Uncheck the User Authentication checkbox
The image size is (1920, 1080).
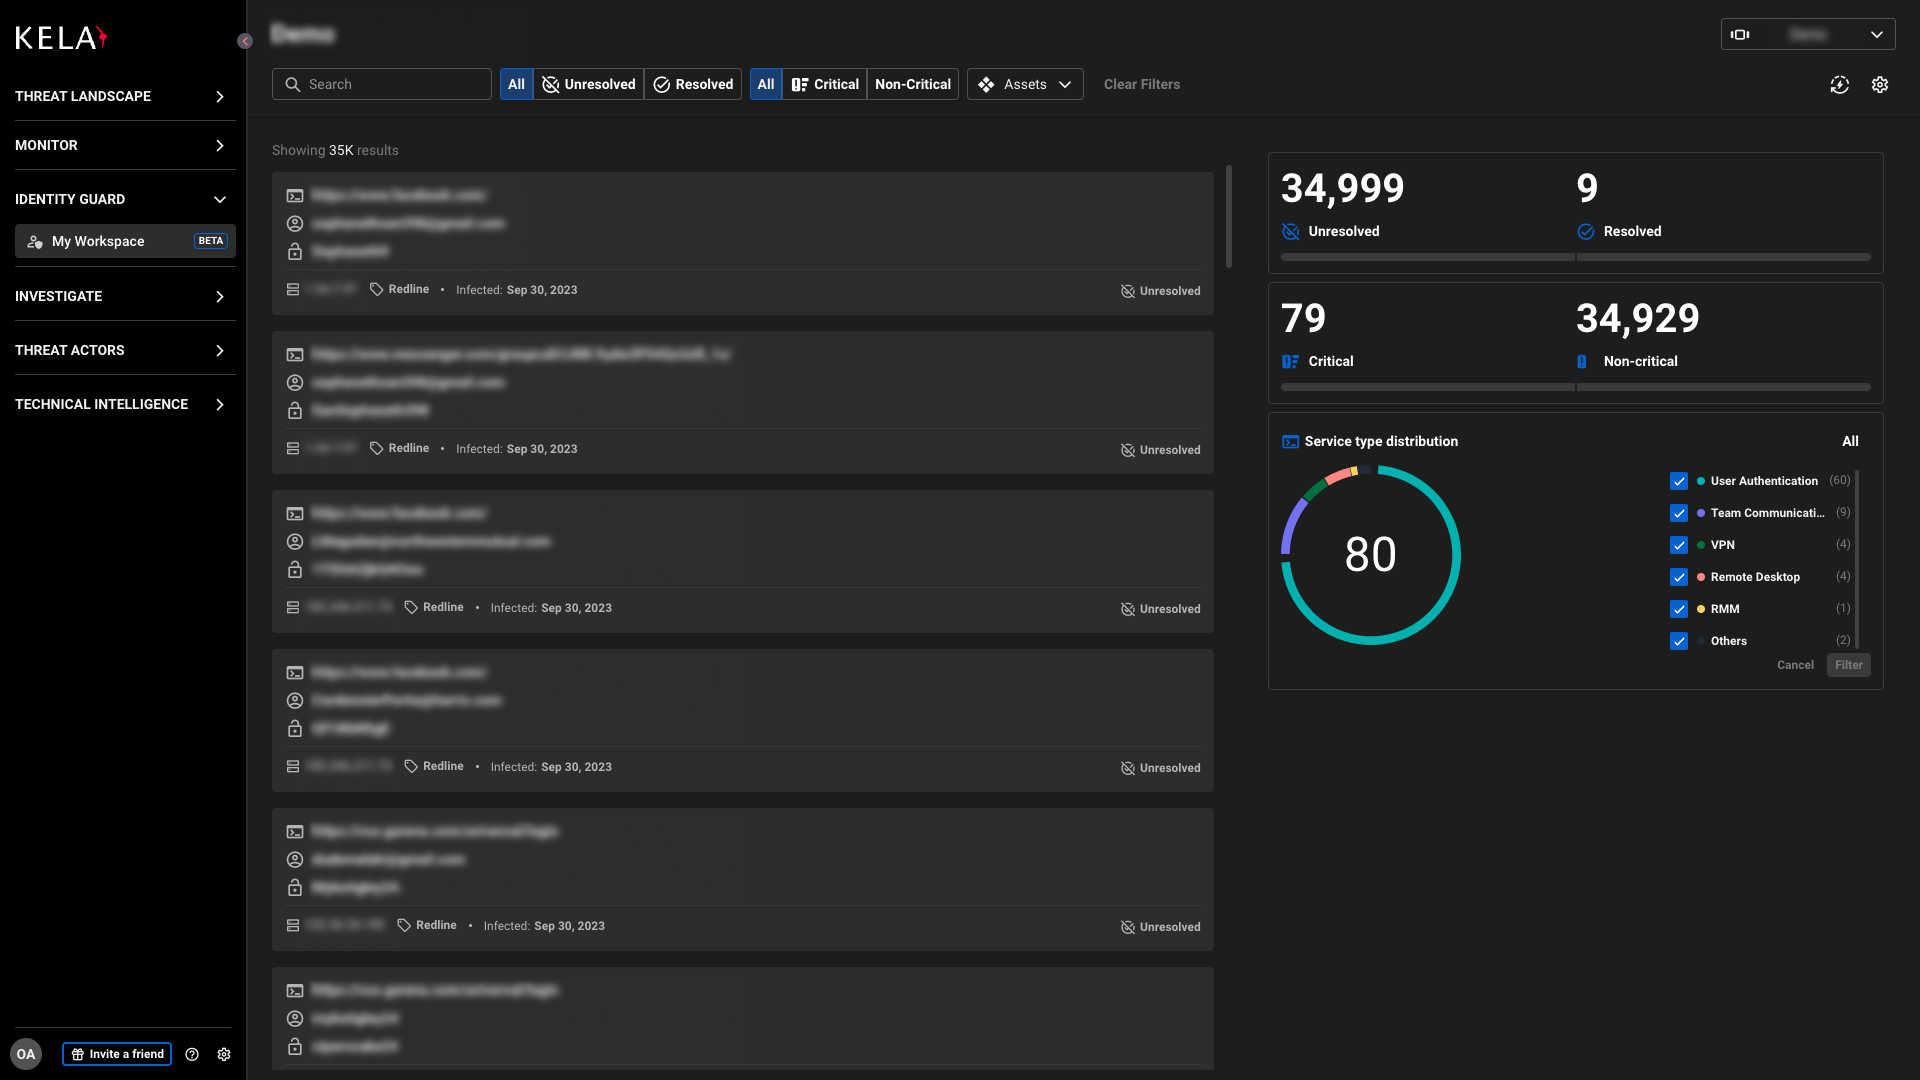click(1679, 481)
